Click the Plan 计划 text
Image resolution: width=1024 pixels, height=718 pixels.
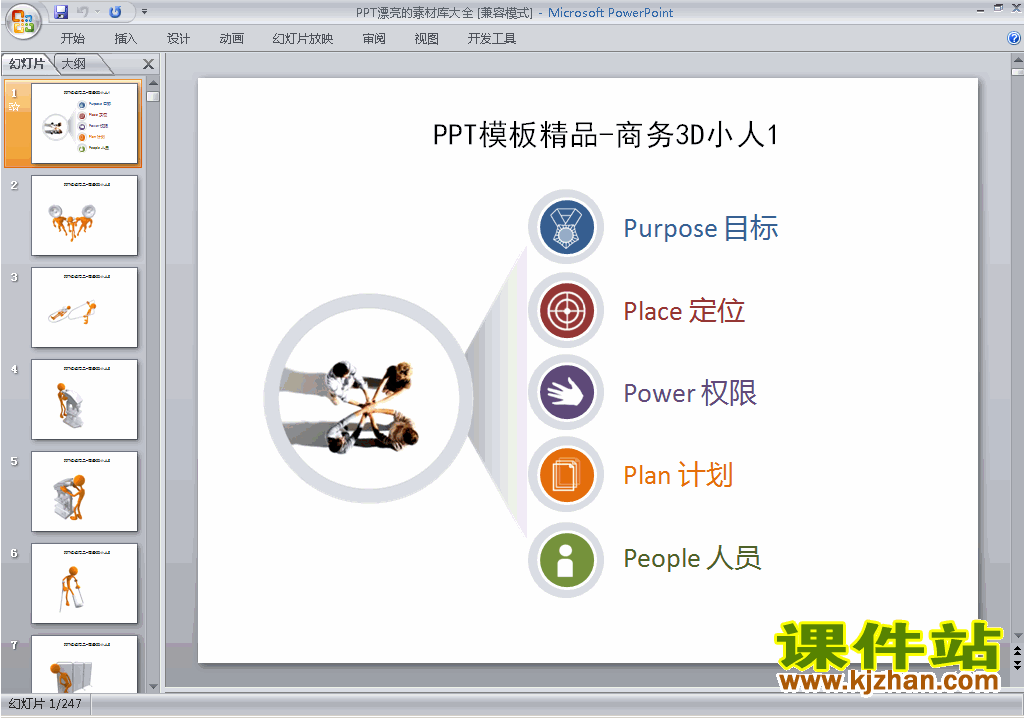pyautogui.click(x=679, y=475)
